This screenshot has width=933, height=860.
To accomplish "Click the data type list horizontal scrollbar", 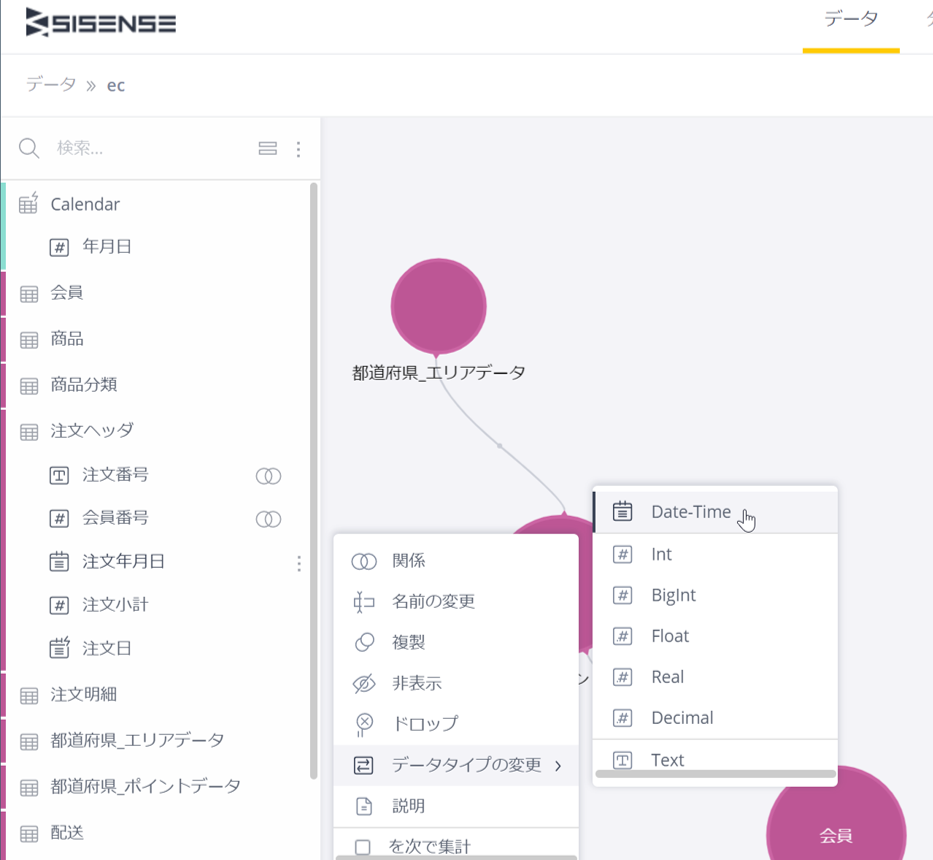I will point(716,774).
